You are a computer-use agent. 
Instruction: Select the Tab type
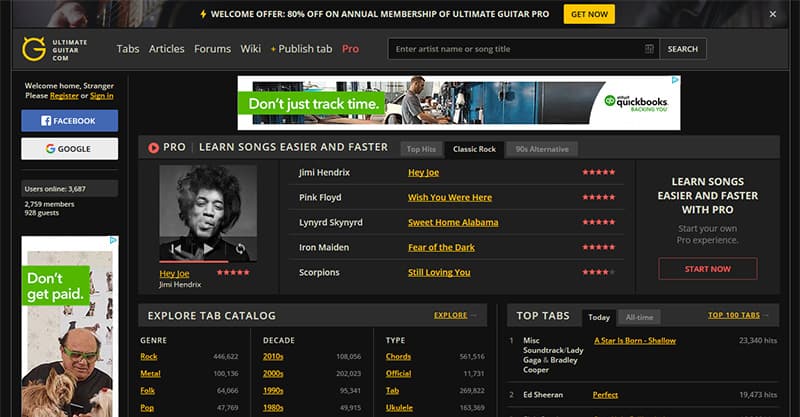(x=392, y=391)
